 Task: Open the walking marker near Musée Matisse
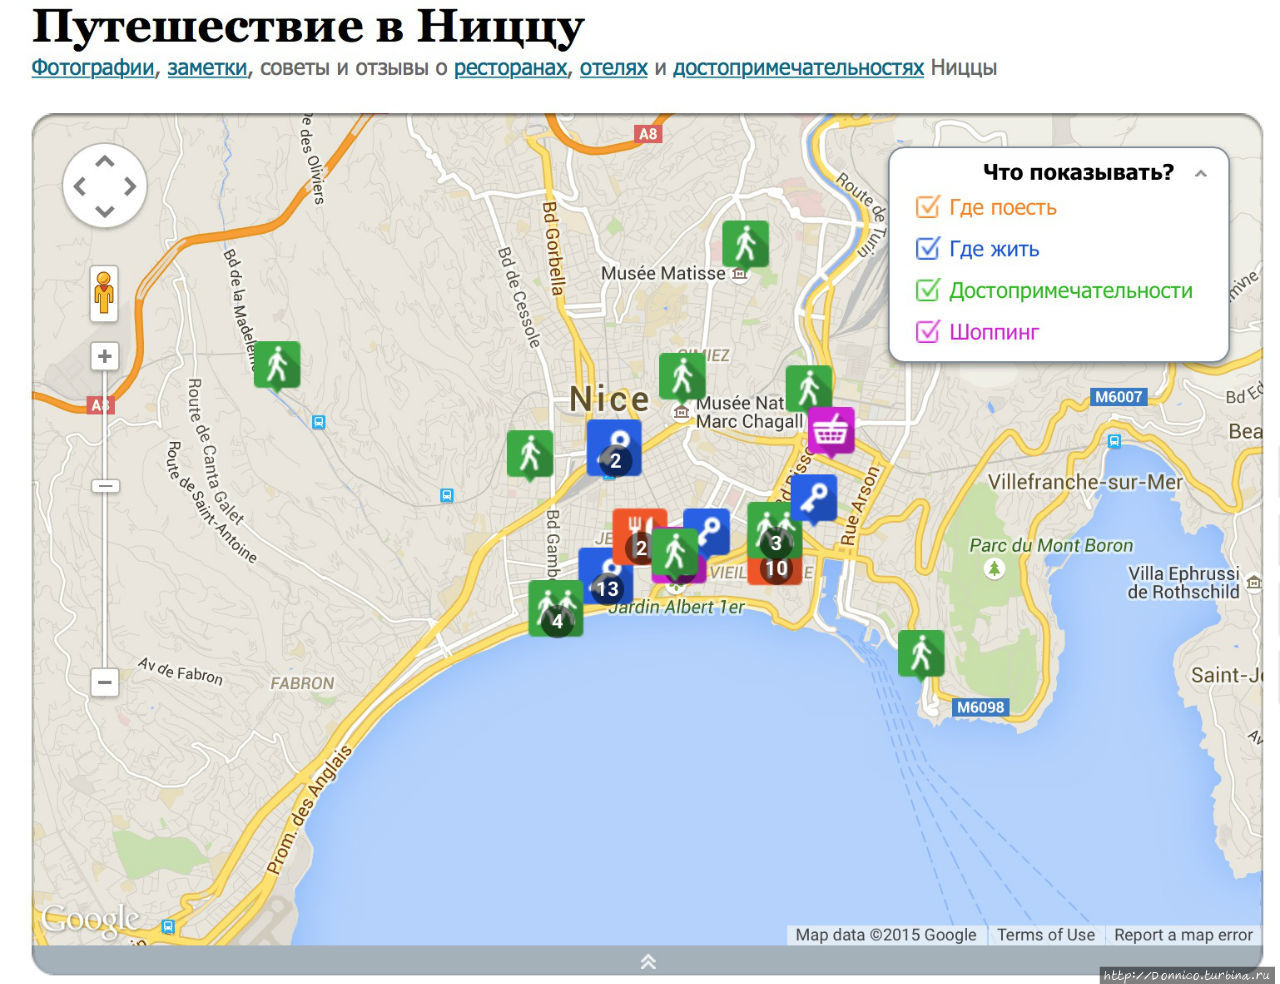coord(745,245)
